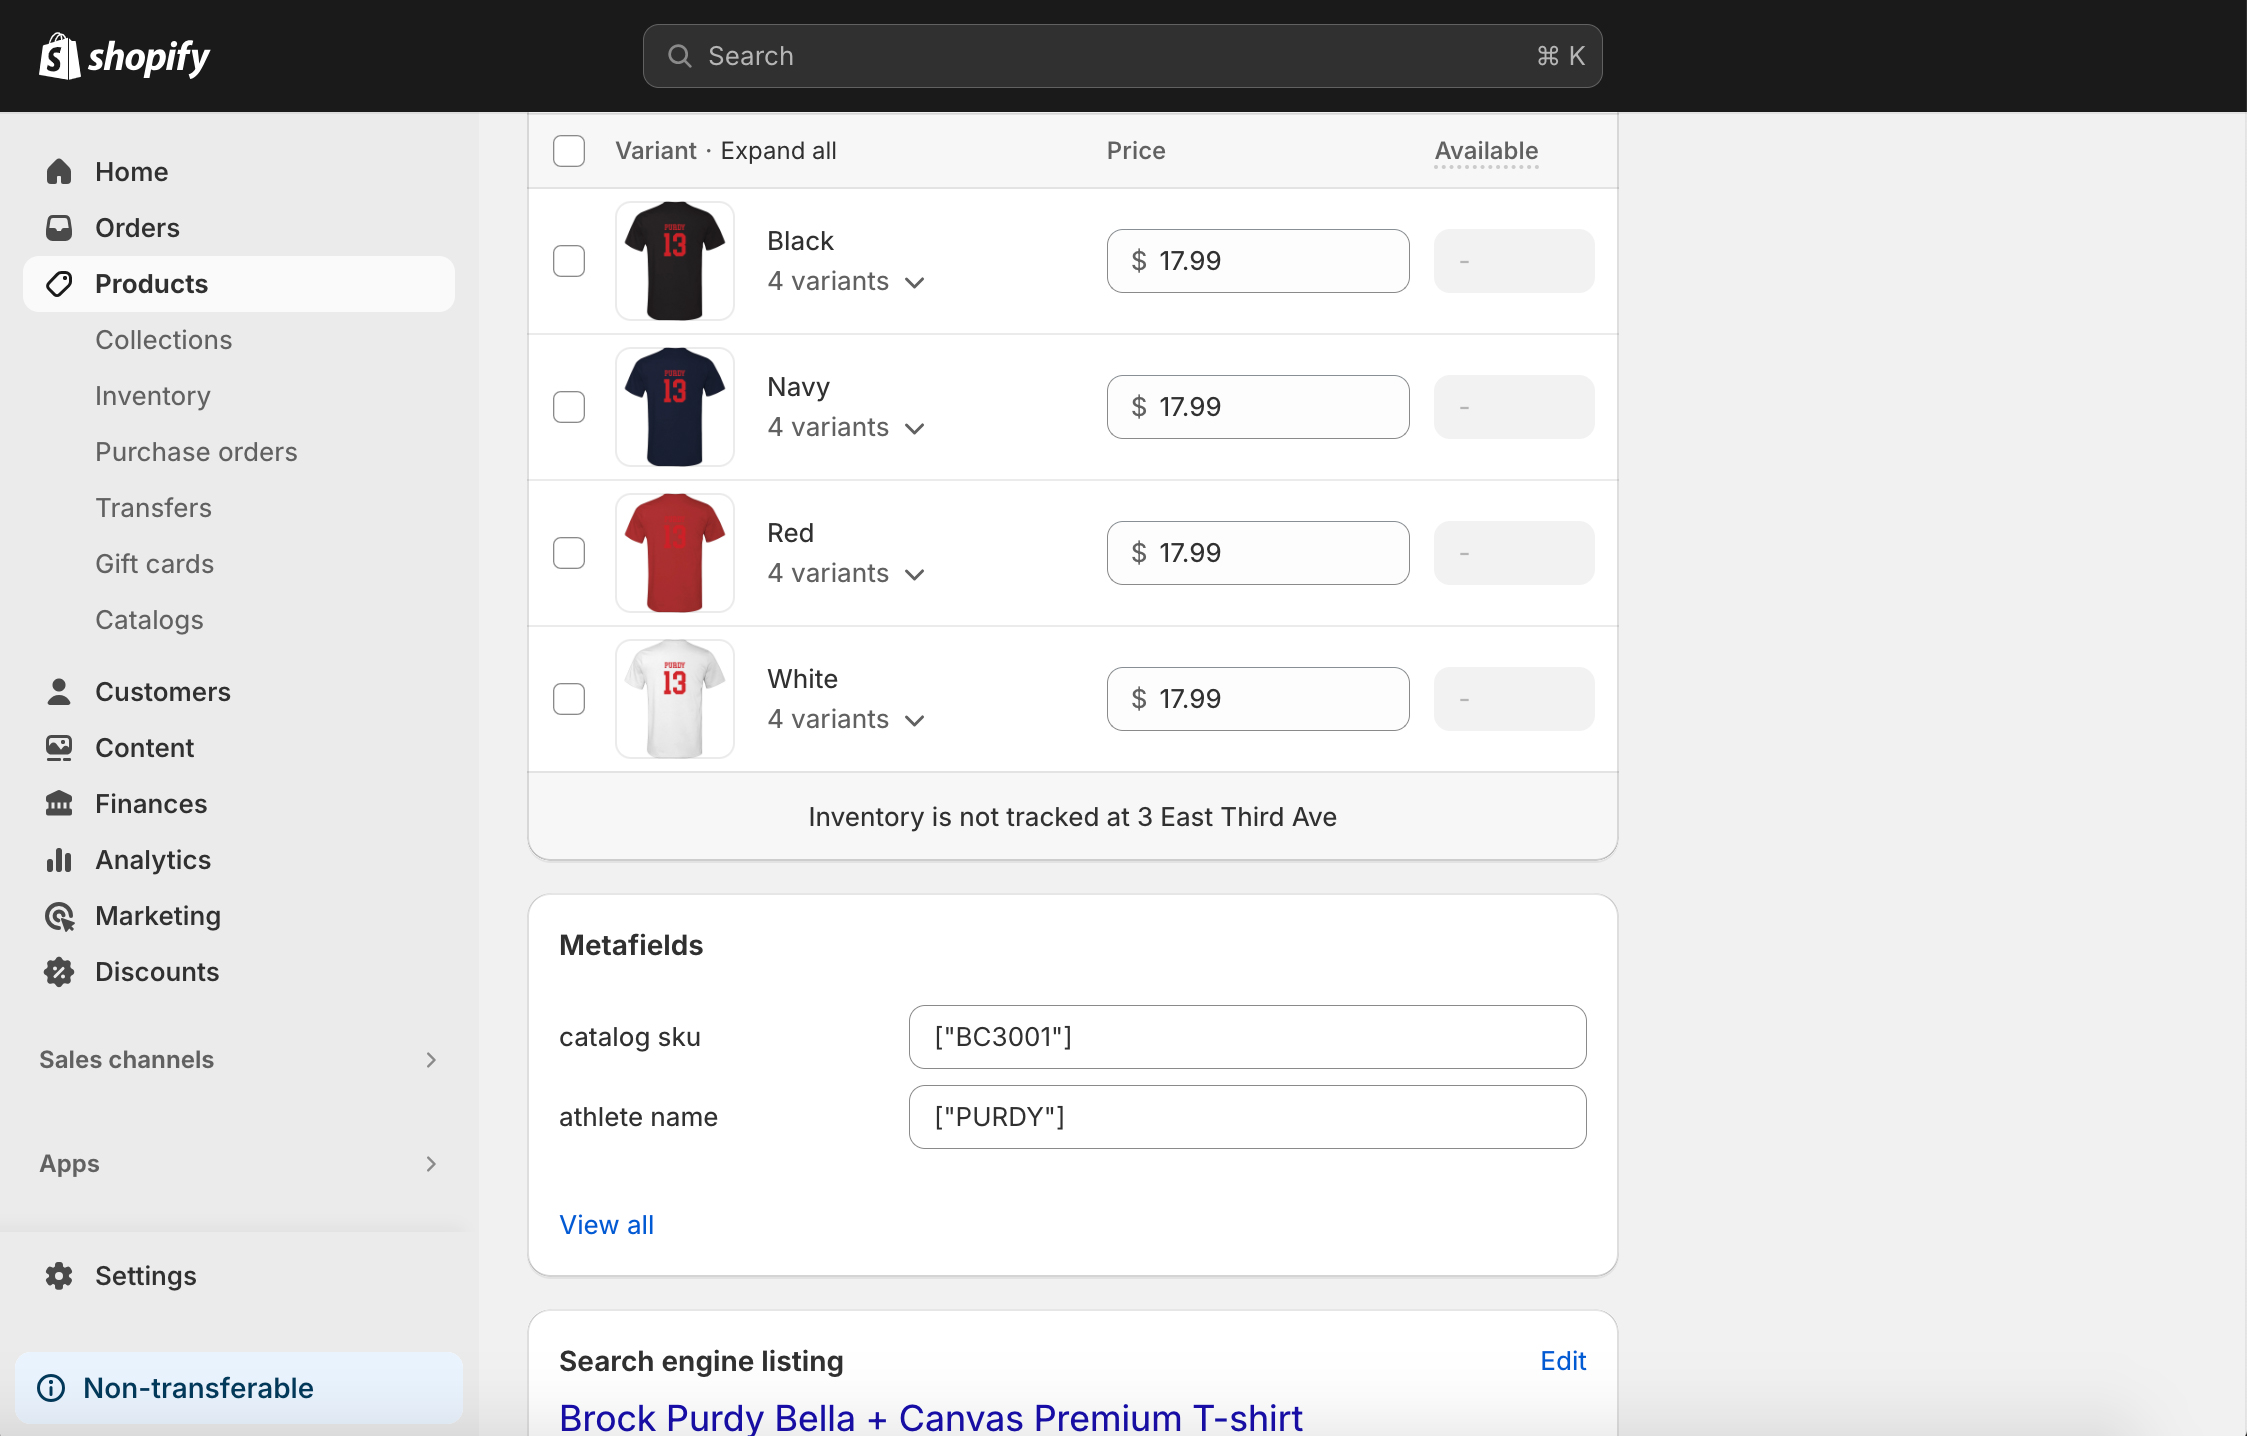Click the Marketing target icon
This screenshot has width=2247, height=1436.
point(59,916)
